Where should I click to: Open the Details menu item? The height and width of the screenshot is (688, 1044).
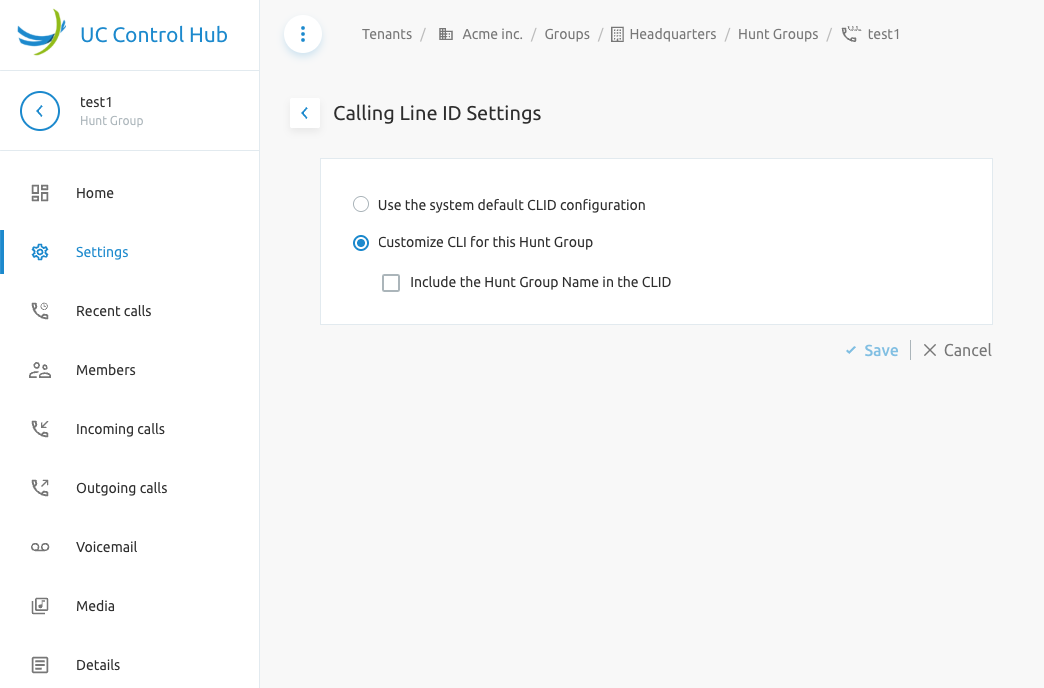[97, 665]
